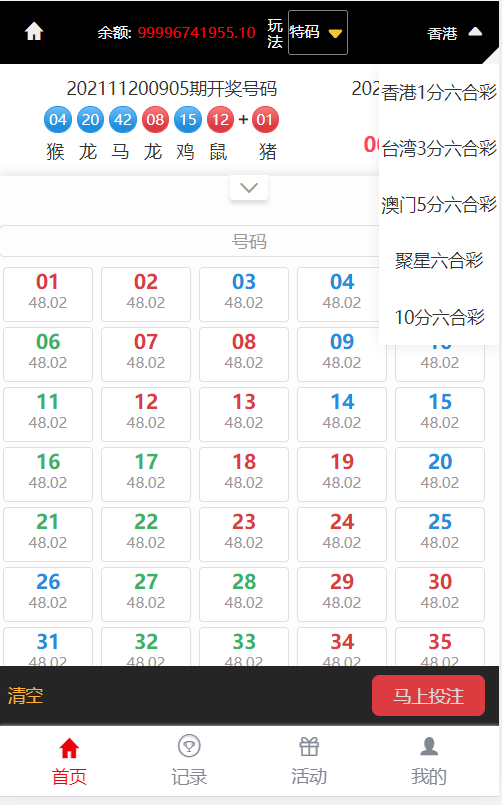Place bet with 马上投注 button
The image size is (502, 805).
(428, 696)
